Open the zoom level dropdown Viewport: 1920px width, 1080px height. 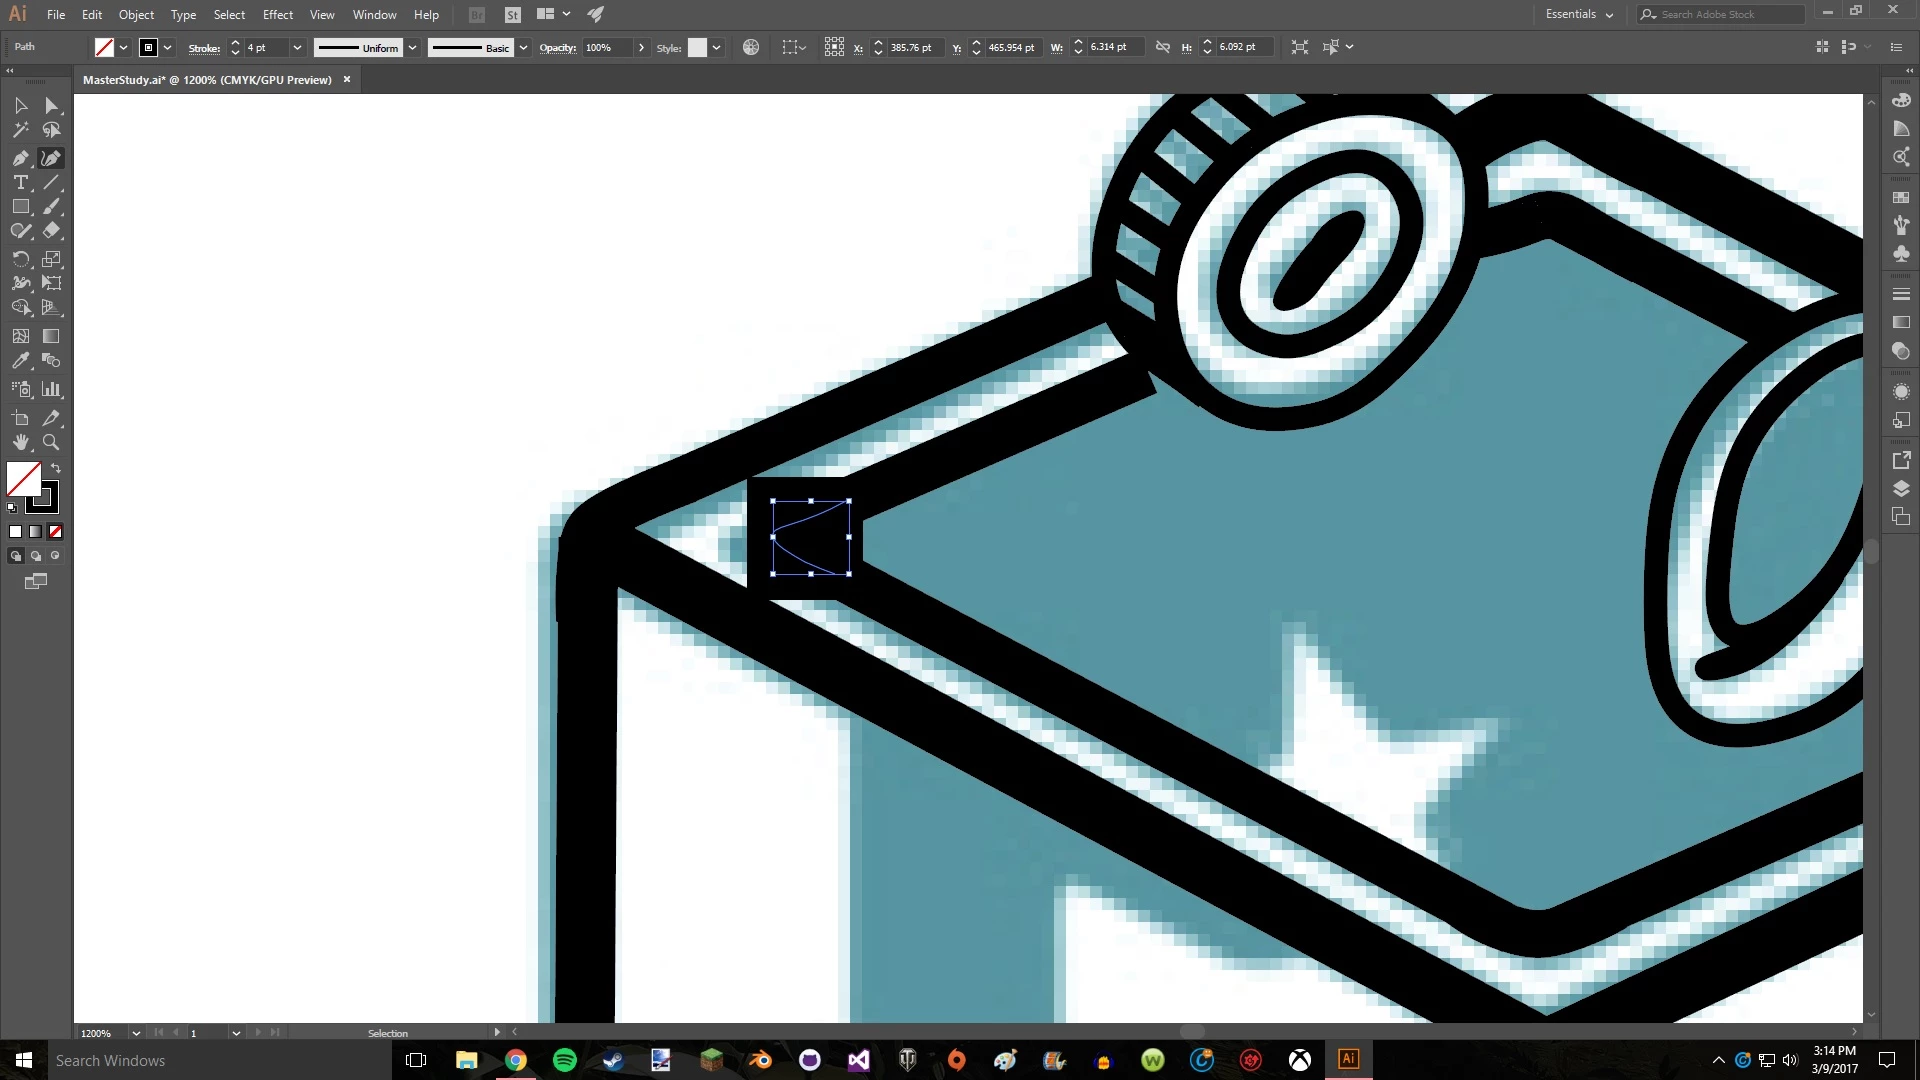(136, 1033)
